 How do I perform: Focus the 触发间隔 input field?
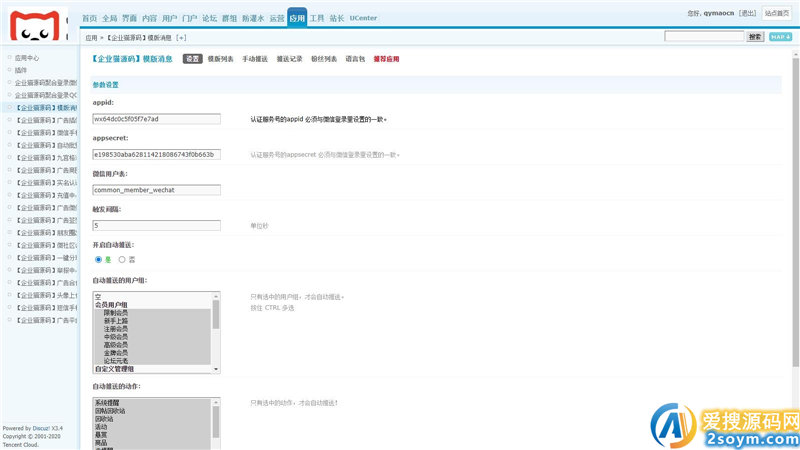click(x=157, y=226)
